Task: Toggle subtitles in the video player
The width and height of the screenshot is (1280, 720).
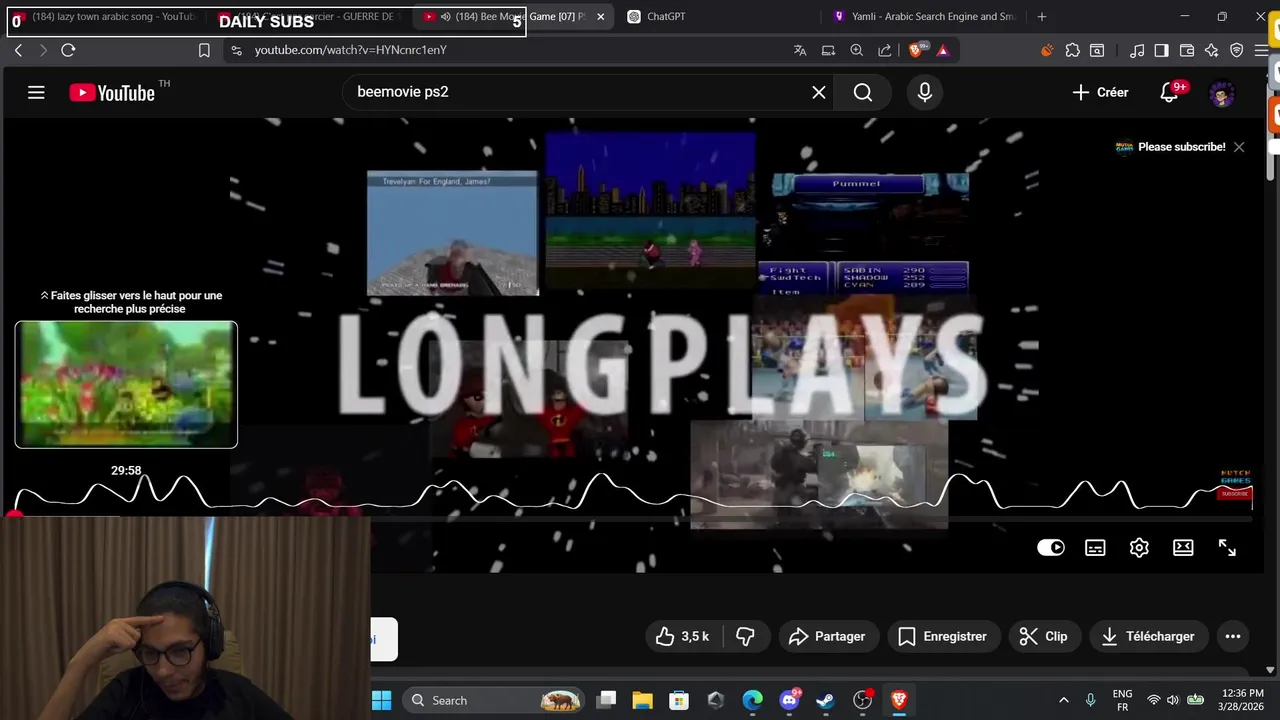Action: 1095,547
